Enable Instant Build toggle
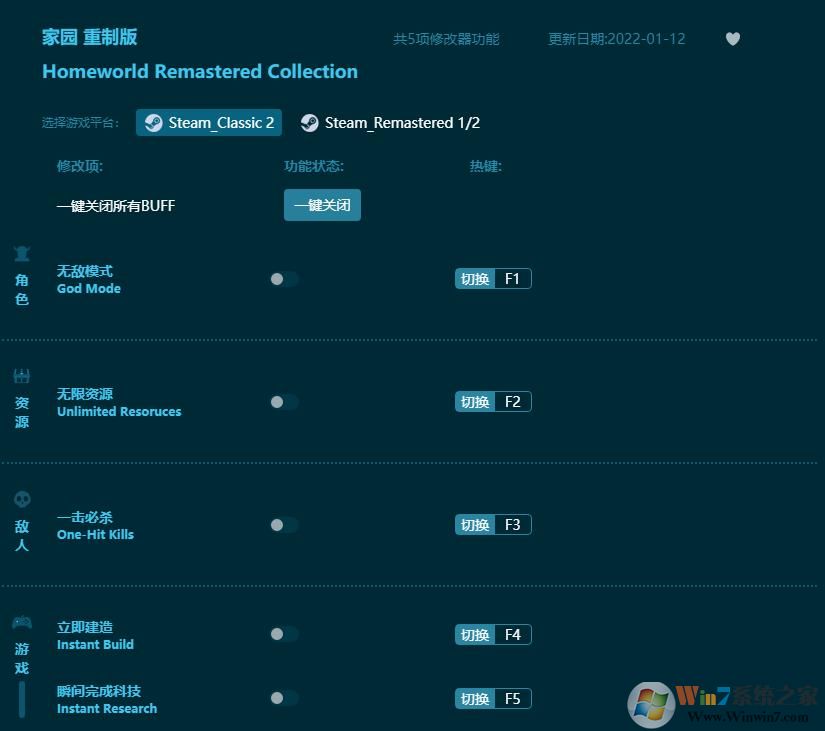The height and width of the screenshot is (731, 825). (x=283, y=634)
